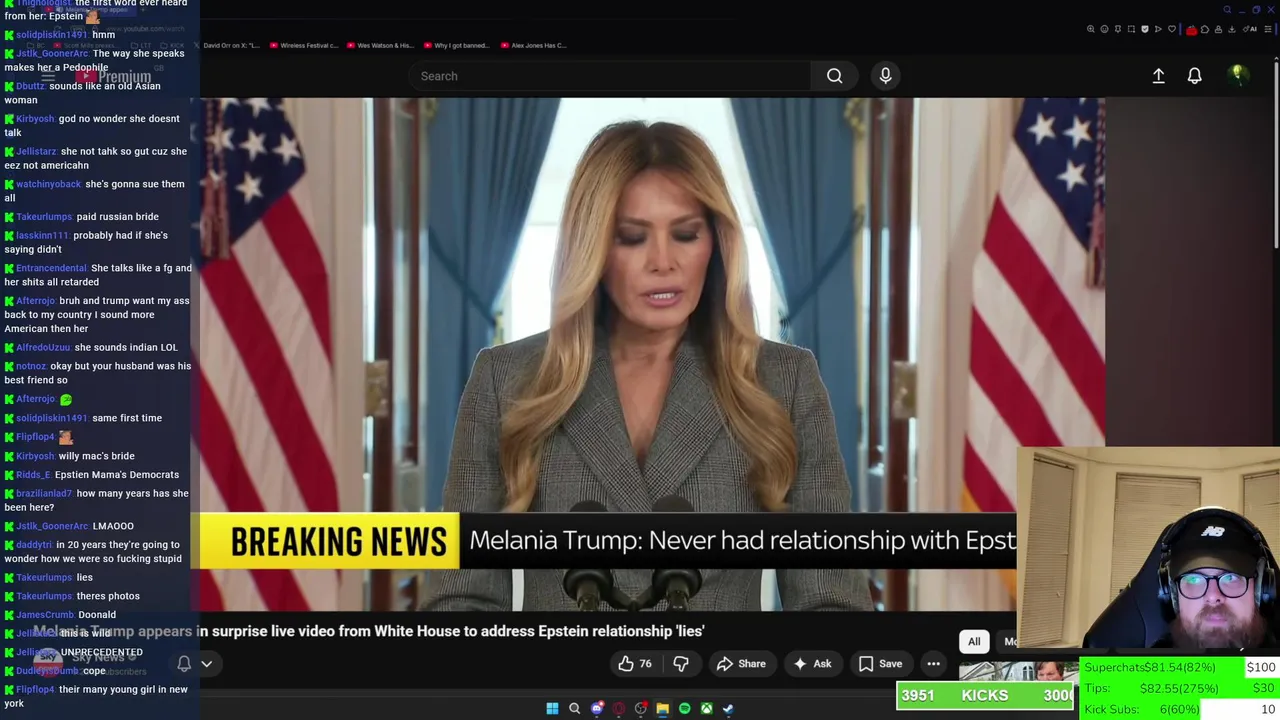Open the YouTube account avatar menu
Screen dimensions: 1280x720
1237,75
